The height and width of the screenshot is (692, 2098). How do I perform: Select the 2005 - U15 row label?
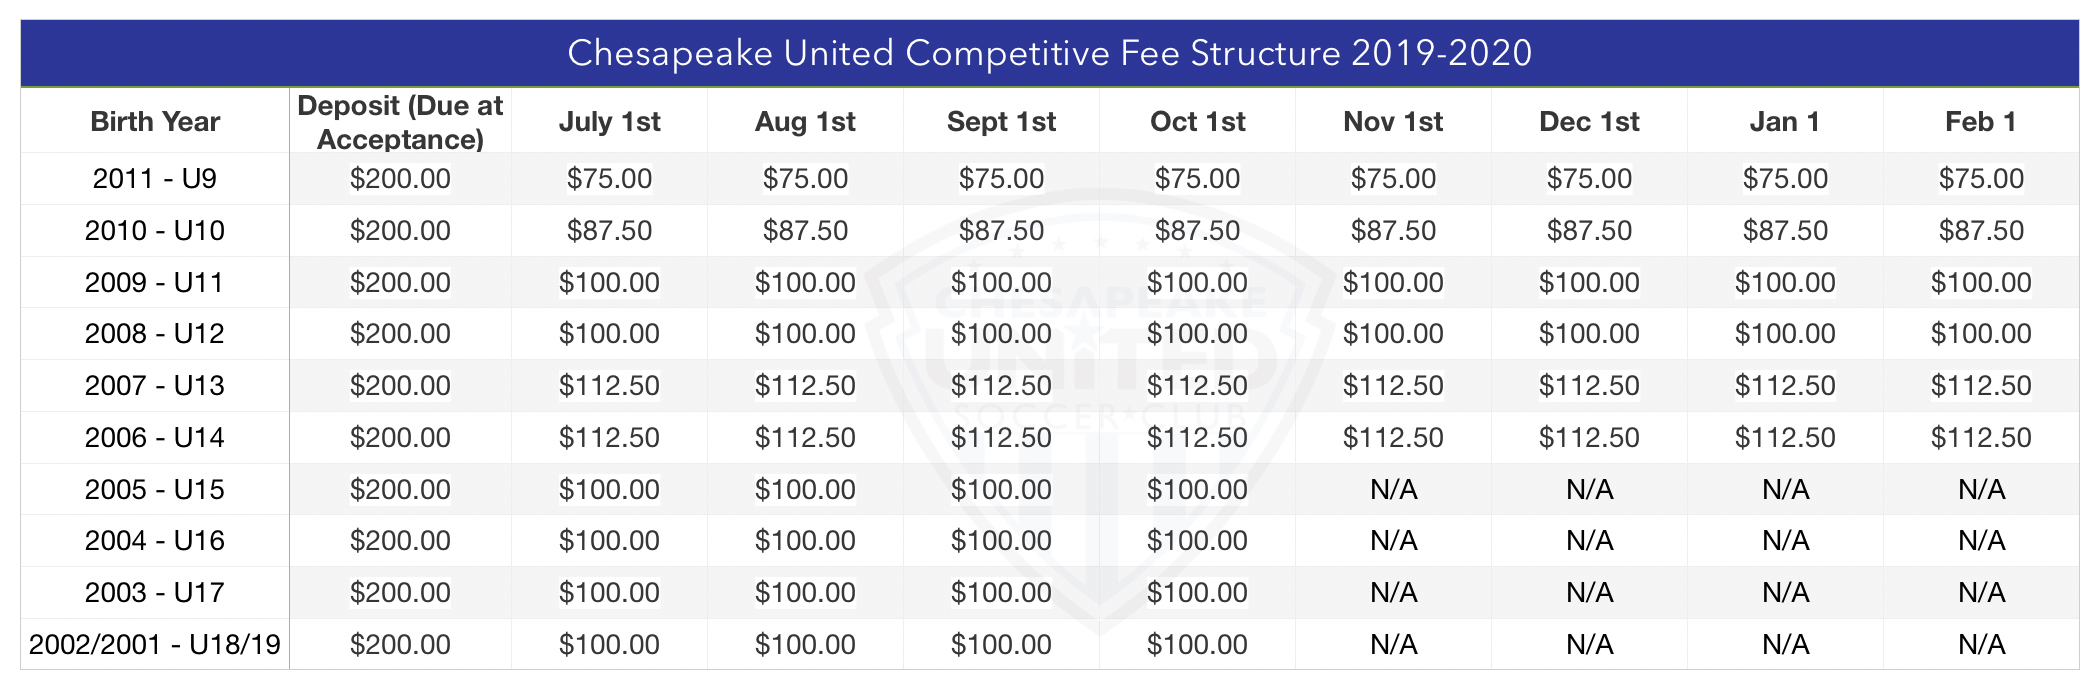coord(155,490)
